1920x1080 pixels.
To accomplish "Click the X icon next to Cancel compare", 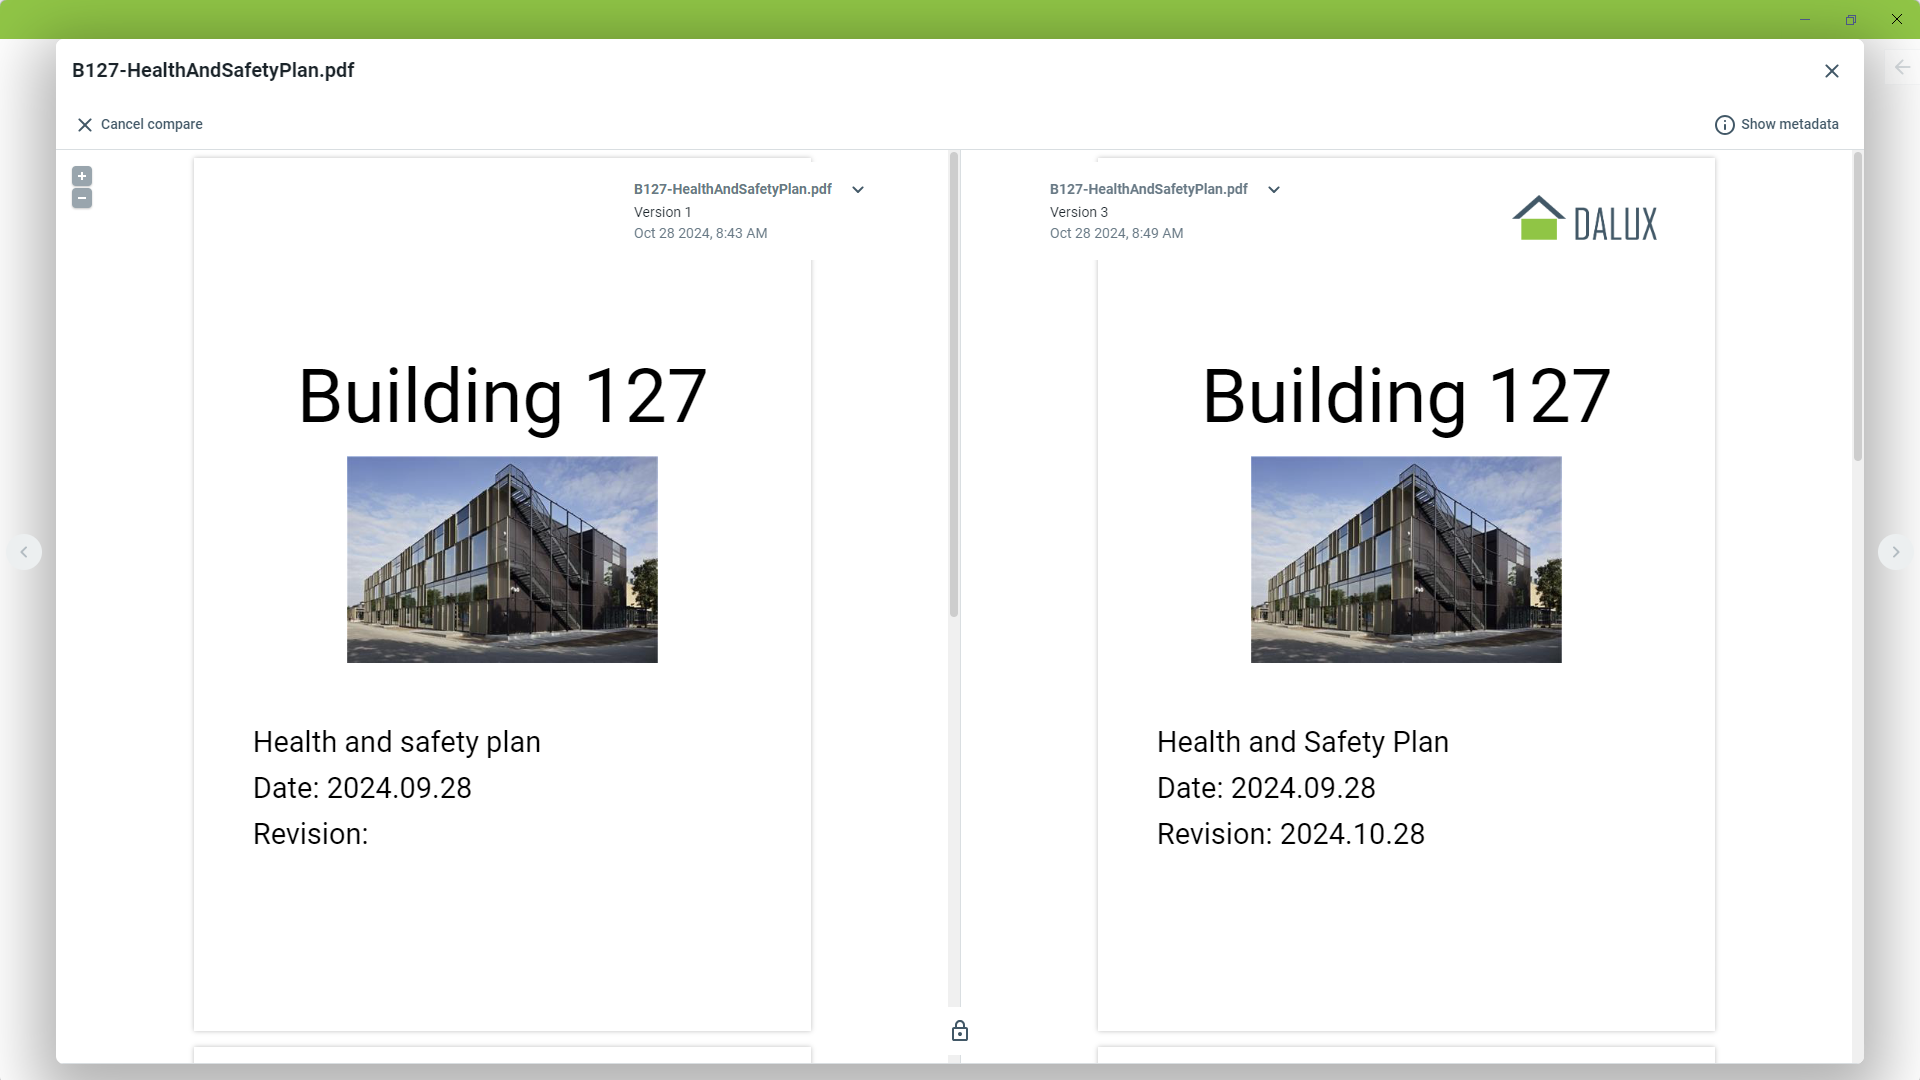I will (85, 125).
